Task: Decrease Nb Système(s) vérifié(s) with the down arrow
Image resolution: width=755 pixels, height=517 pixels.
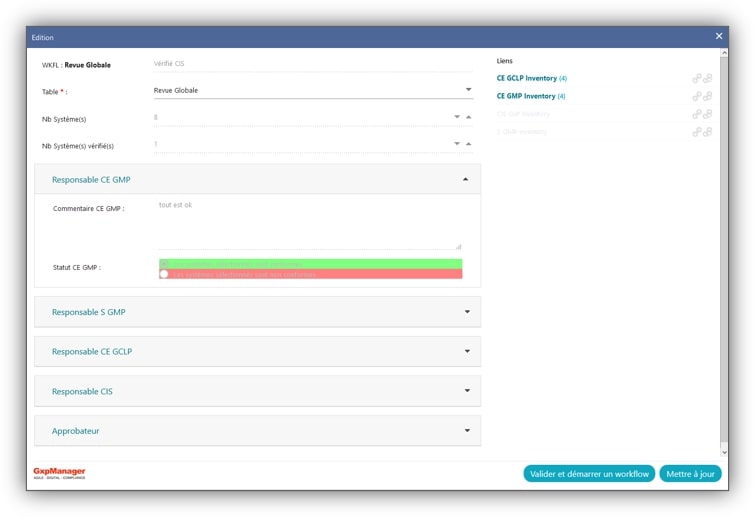Action: 457,144
